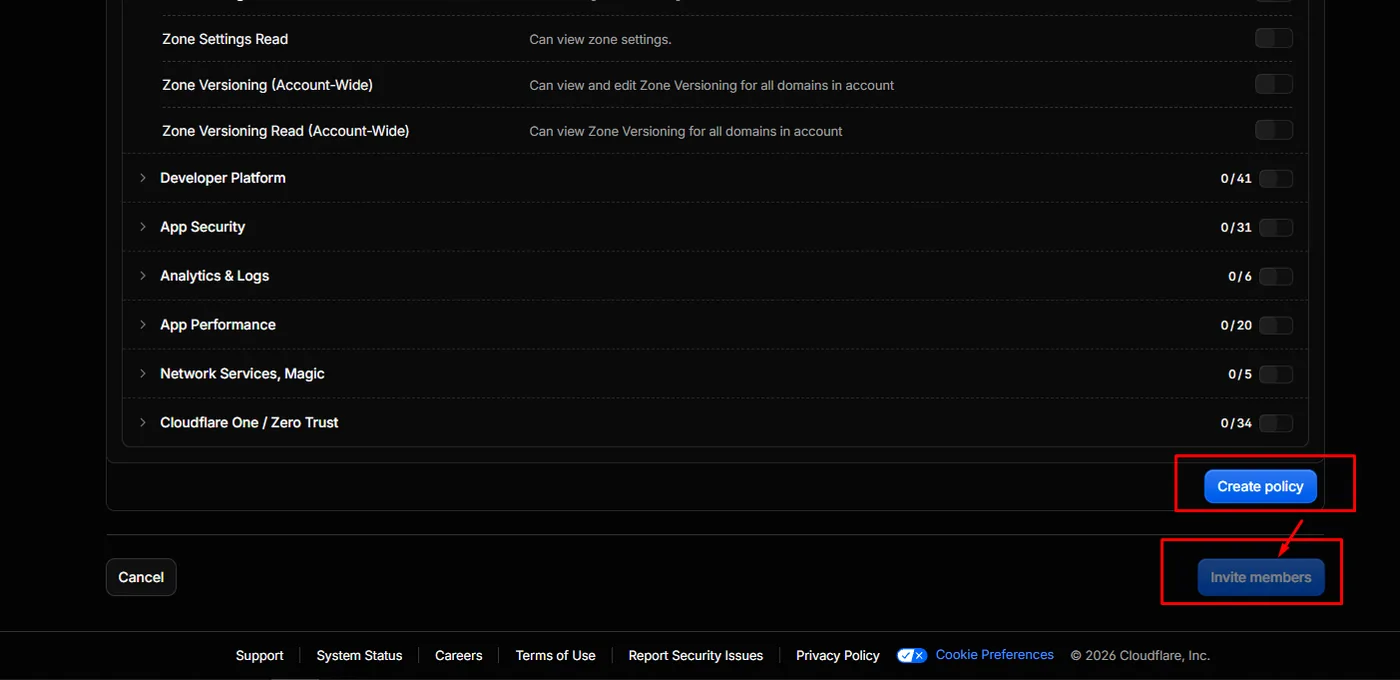Enable all Developer Platform permissions toggle

click(1276, 179)
